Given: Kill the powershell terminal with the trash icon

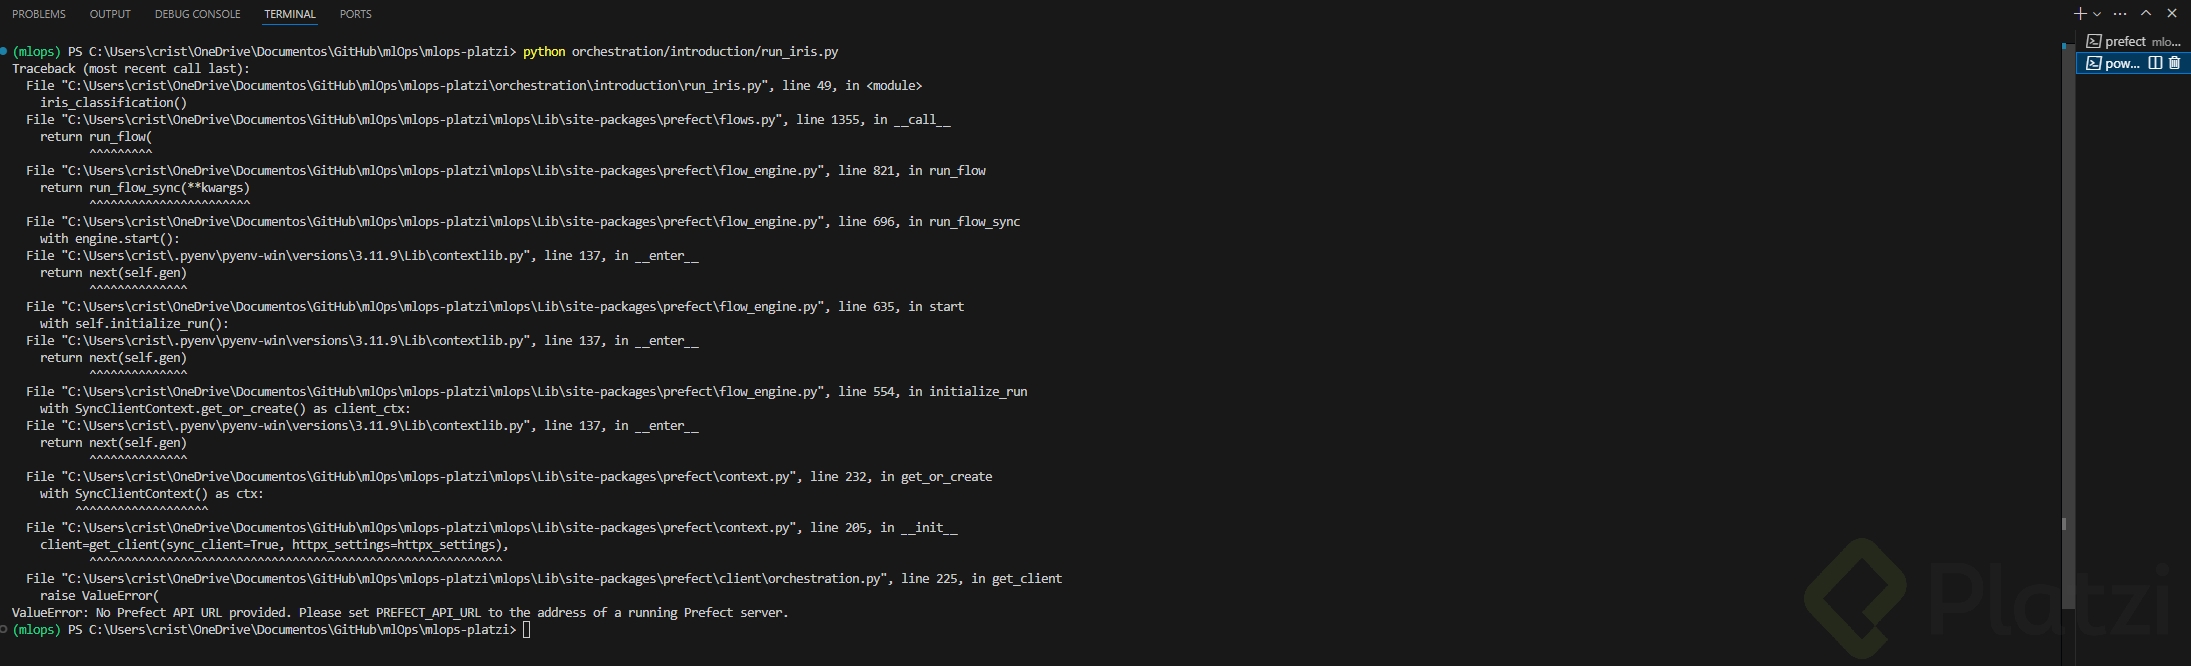Looking at the screenshot, I should point(2174,63).
